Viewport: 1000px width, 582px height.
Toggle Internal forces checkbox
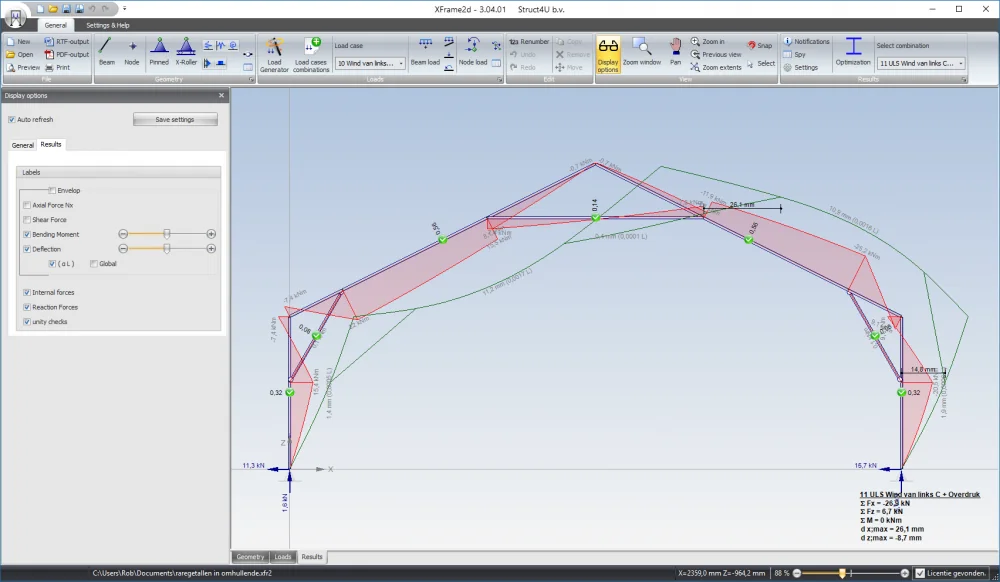tap(27, 292)
